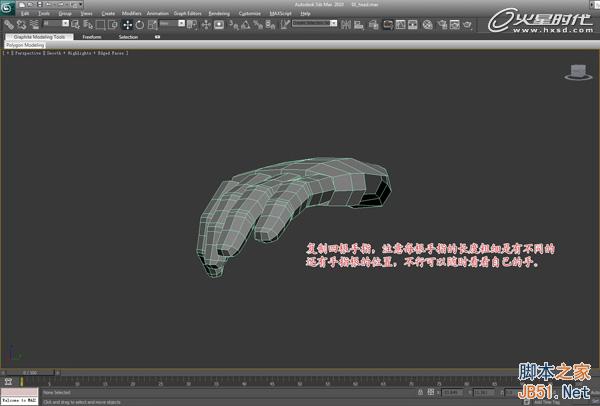Open Render Setup dialog
The image size is (600, 406).
(x=442, y=25)
